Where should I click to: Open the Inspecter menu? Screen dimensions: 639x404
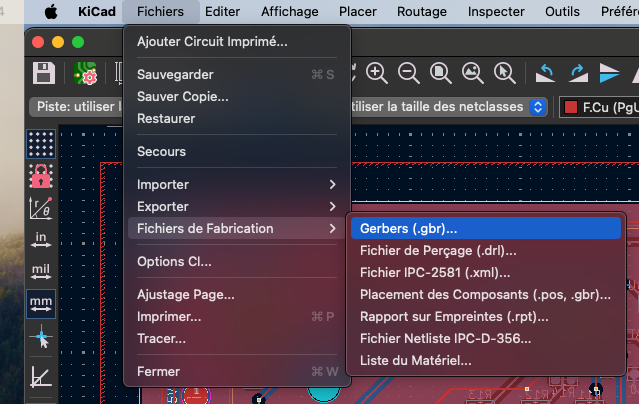(x=496, y=11)
